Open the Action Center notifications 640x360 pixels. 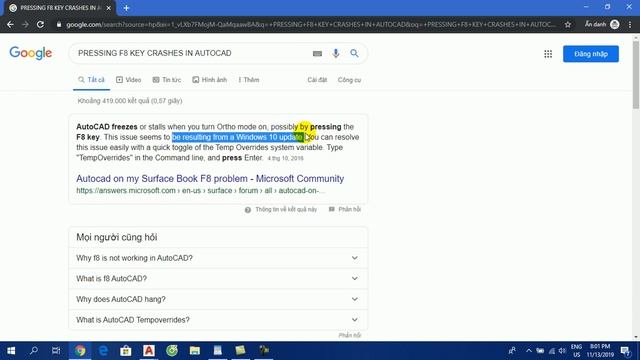click(625, 351)
